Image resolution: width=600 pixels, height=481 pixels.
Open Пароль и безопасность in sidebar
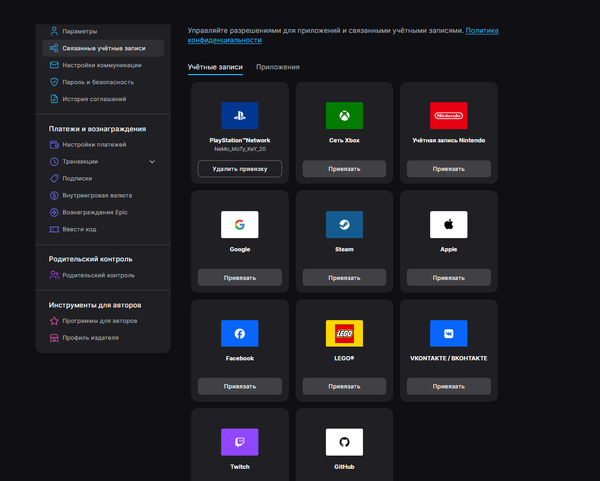pos(97,82)
